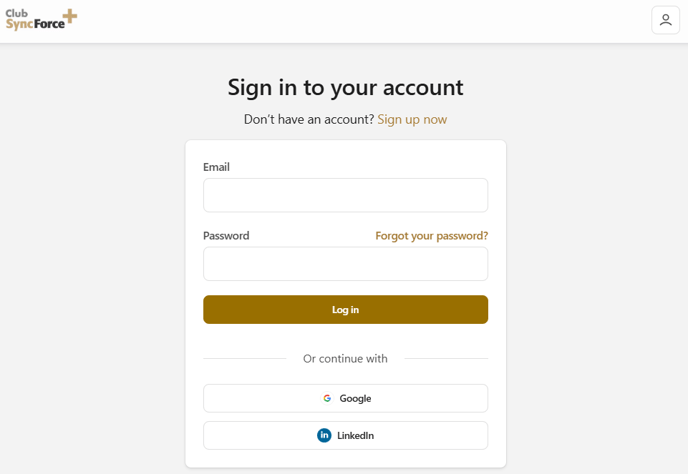The width and height of the screenshot is (688, 474).
Task: Click the LinkedIn in icon
Action: (x=324, y=435)
